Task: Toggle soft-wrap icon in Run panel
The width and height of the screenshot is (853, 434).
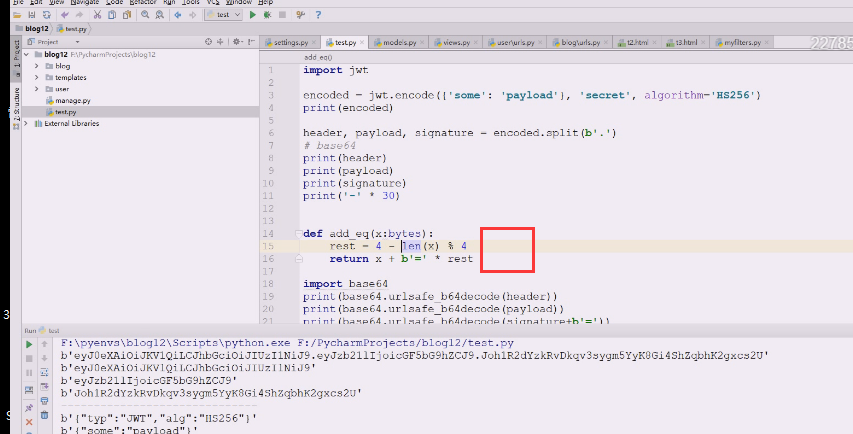Action: tap(45, 373)
